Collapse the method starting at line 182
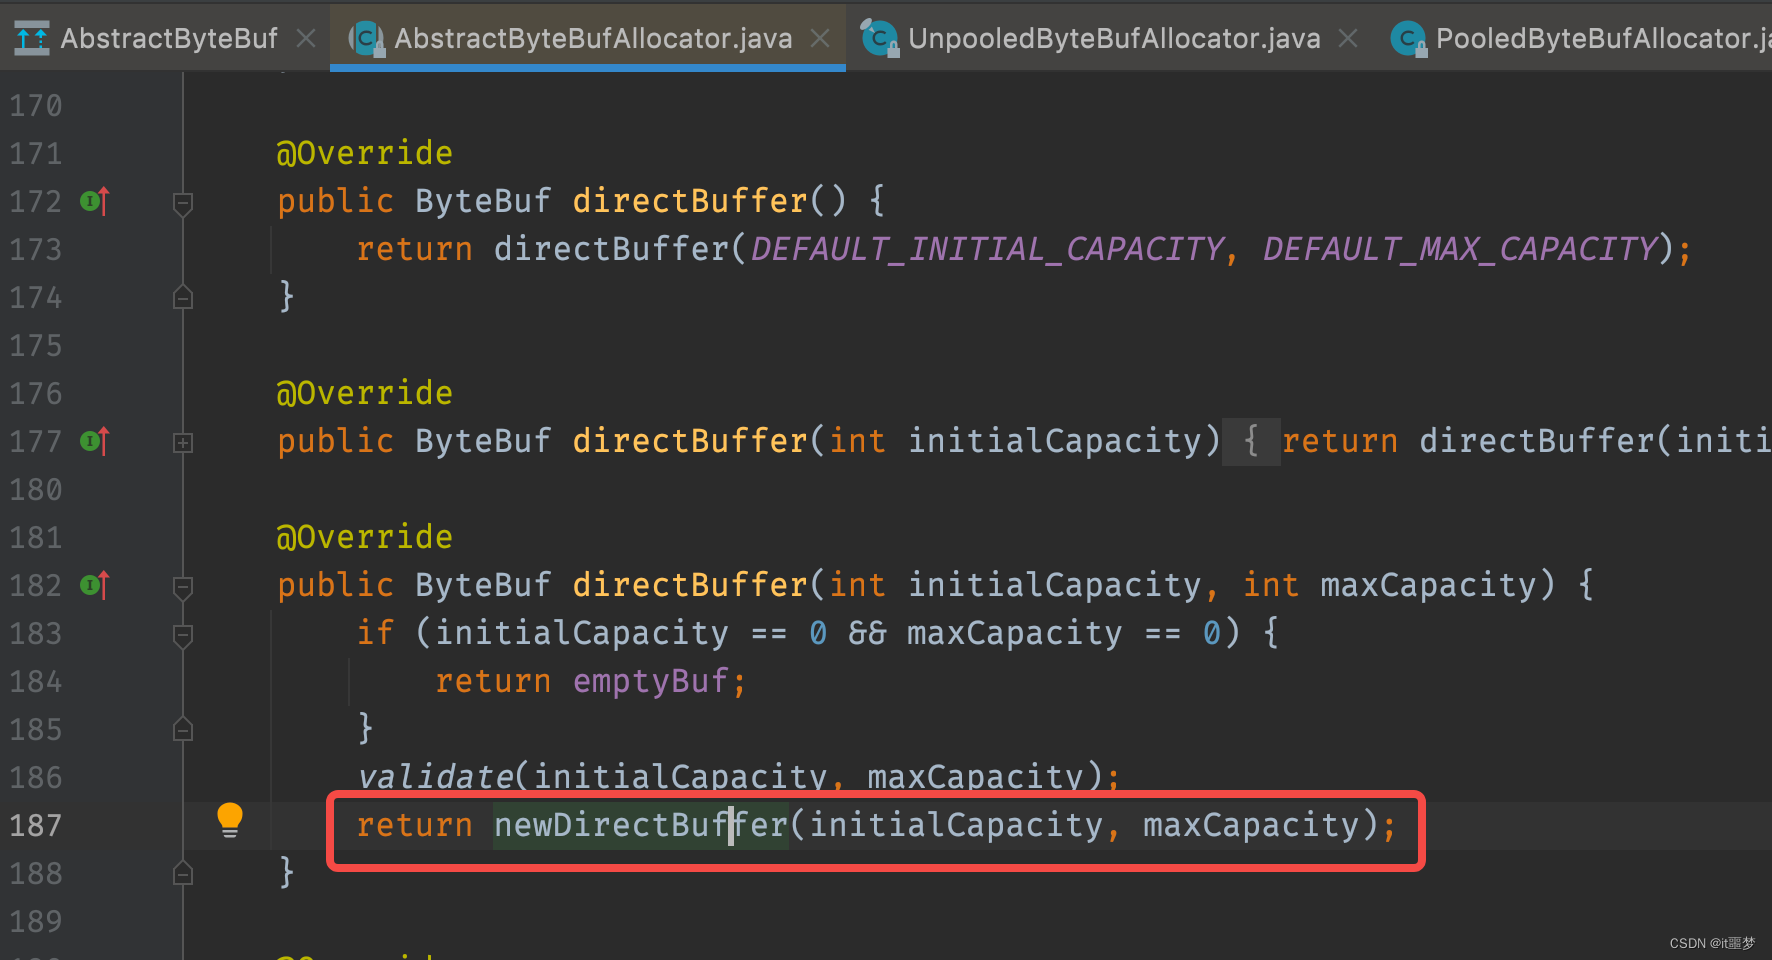Image resolution: width=1772 pixels, height=960 pixels. (183, 588)
